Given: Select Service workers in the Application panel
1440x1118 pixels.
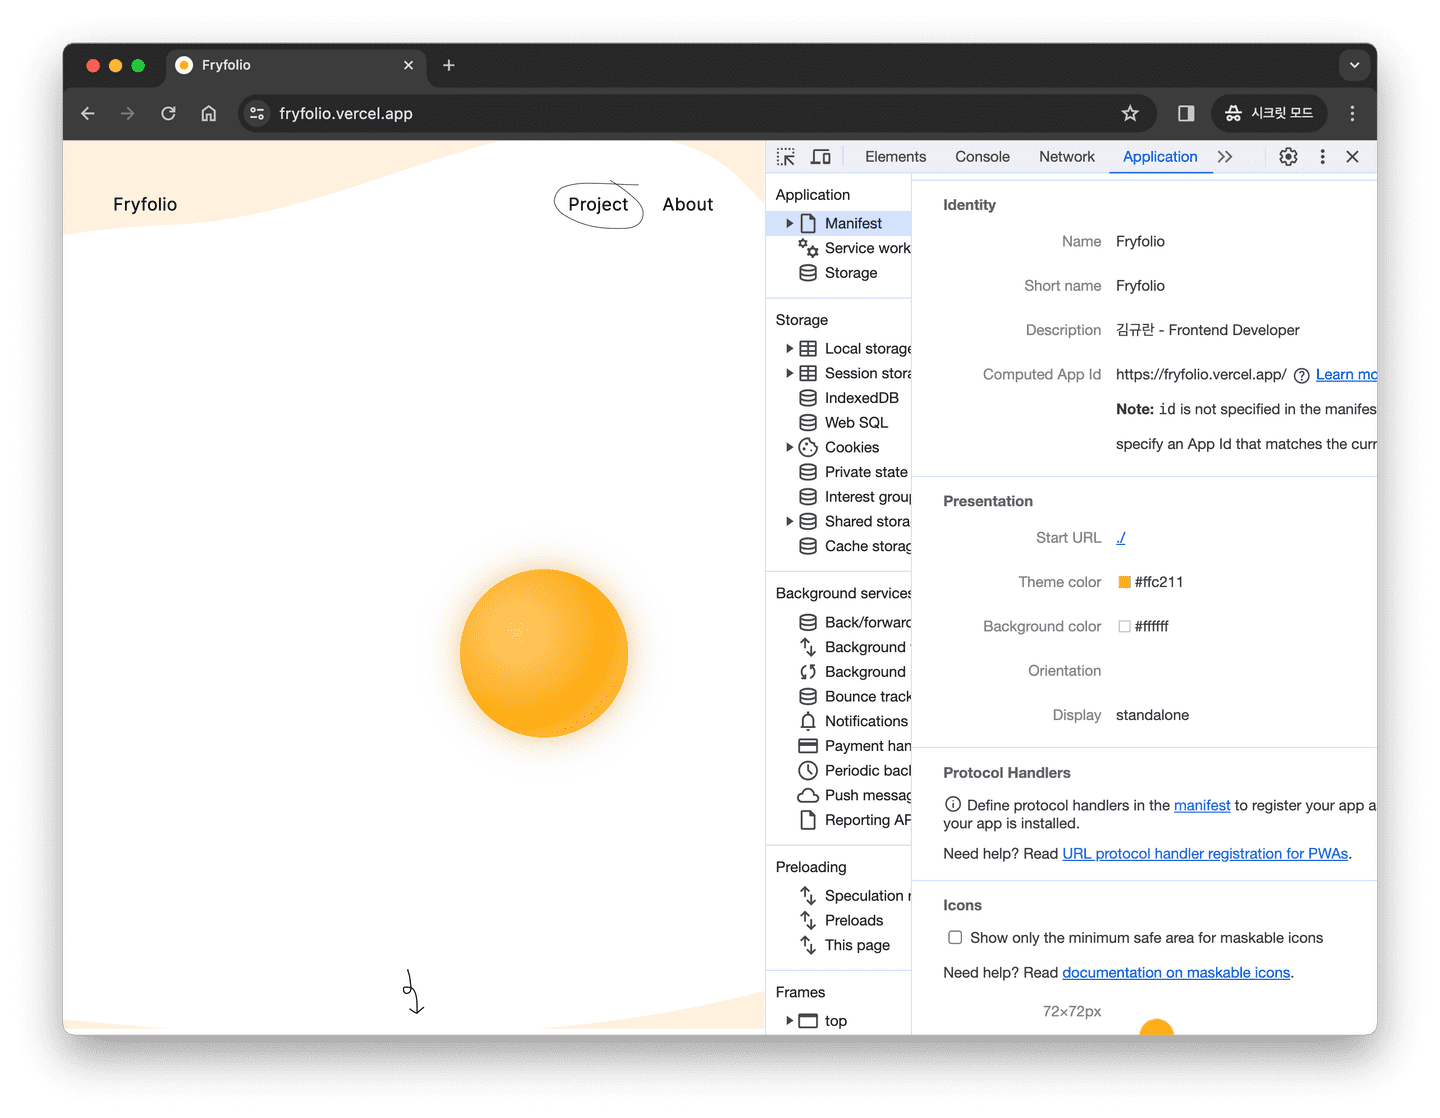Looking at the screenshot, I should pos(866,248).
